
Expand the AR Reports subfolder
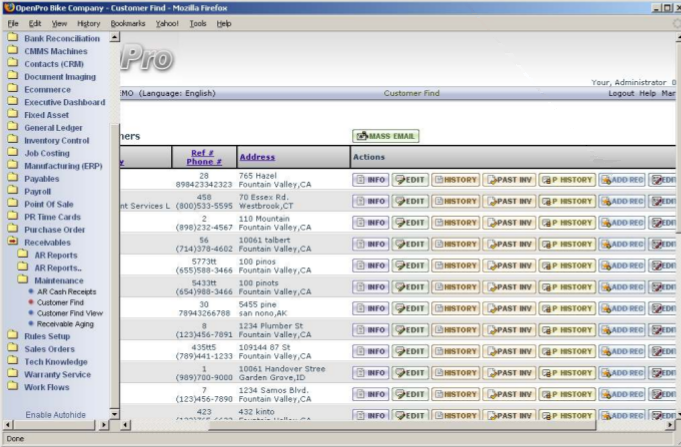tap(55, 255)
